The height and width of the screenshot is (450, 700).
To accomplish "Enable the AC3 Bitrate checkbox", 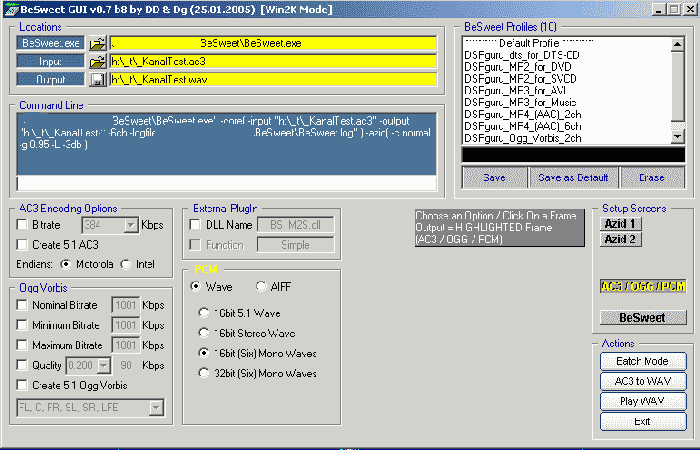I will (x=23, y=225).
